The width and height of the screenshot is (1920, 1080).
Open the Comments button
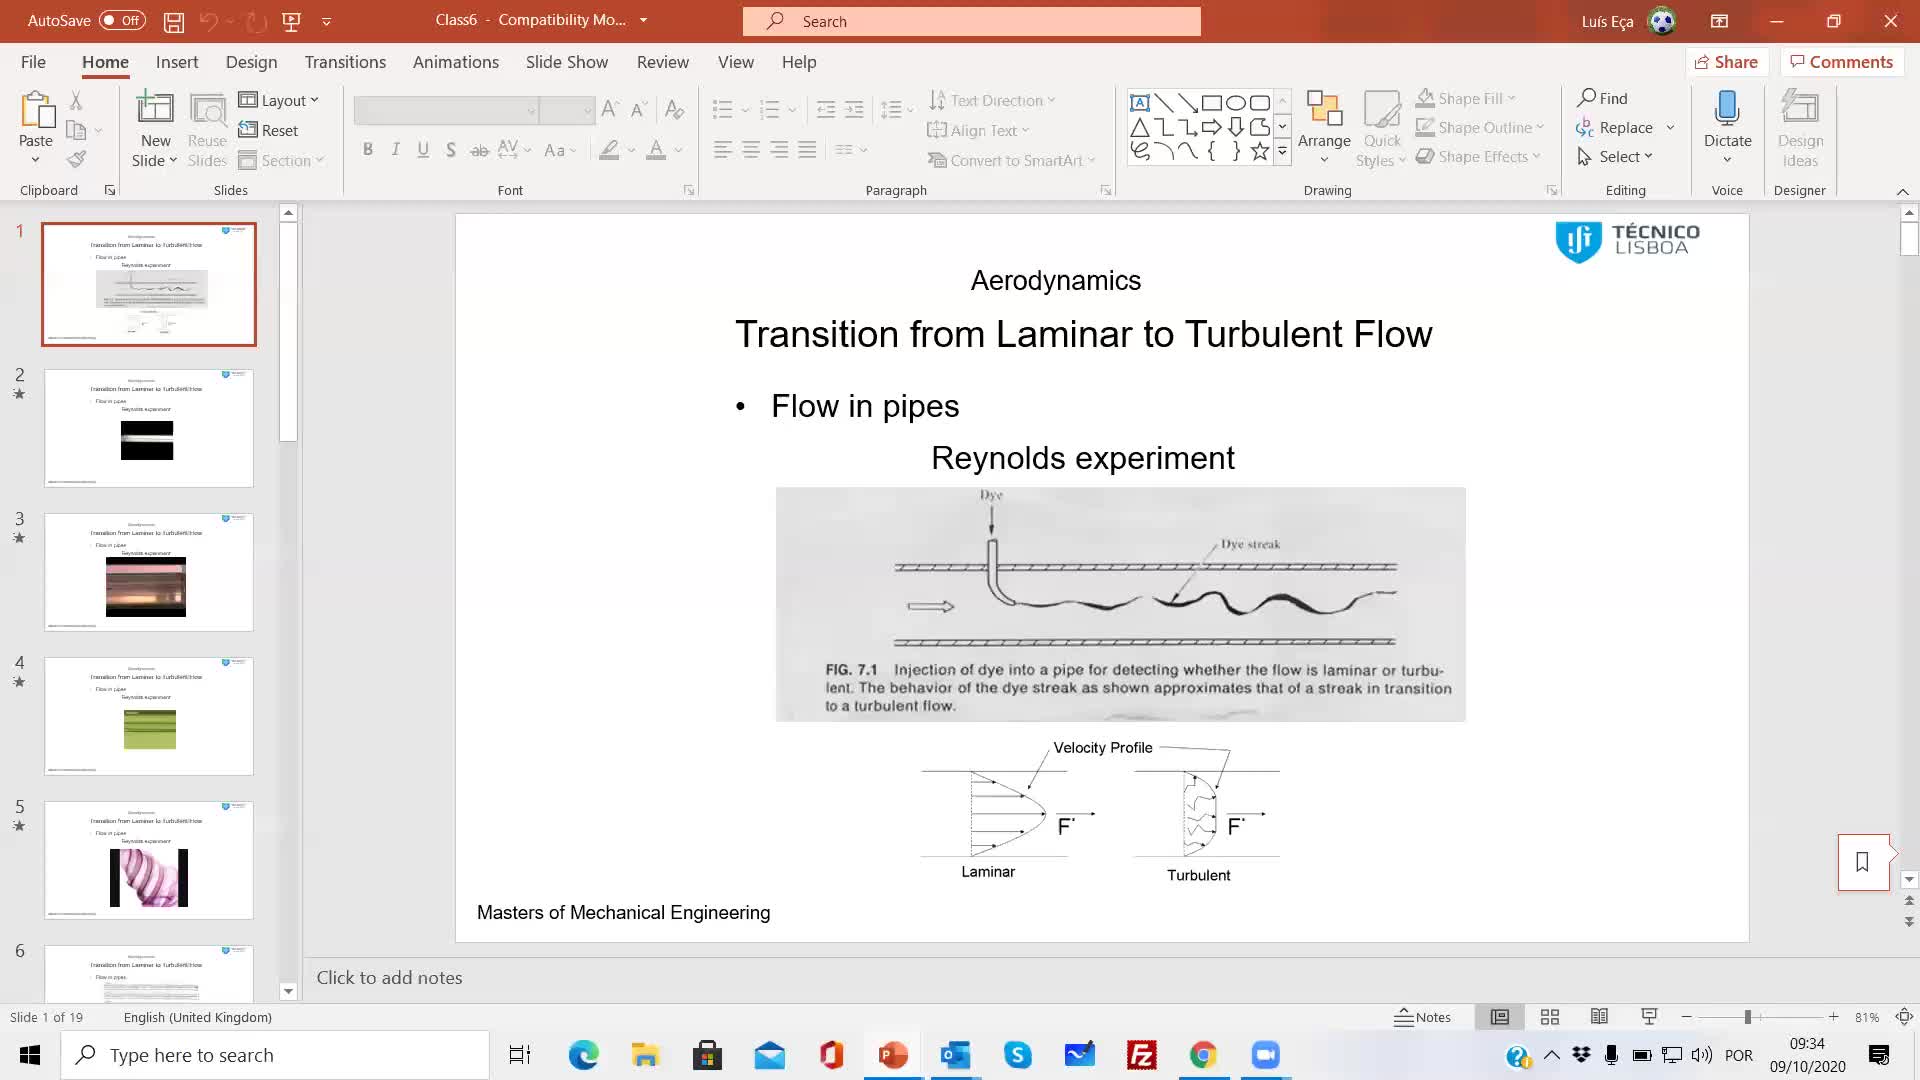(1840, 62)
